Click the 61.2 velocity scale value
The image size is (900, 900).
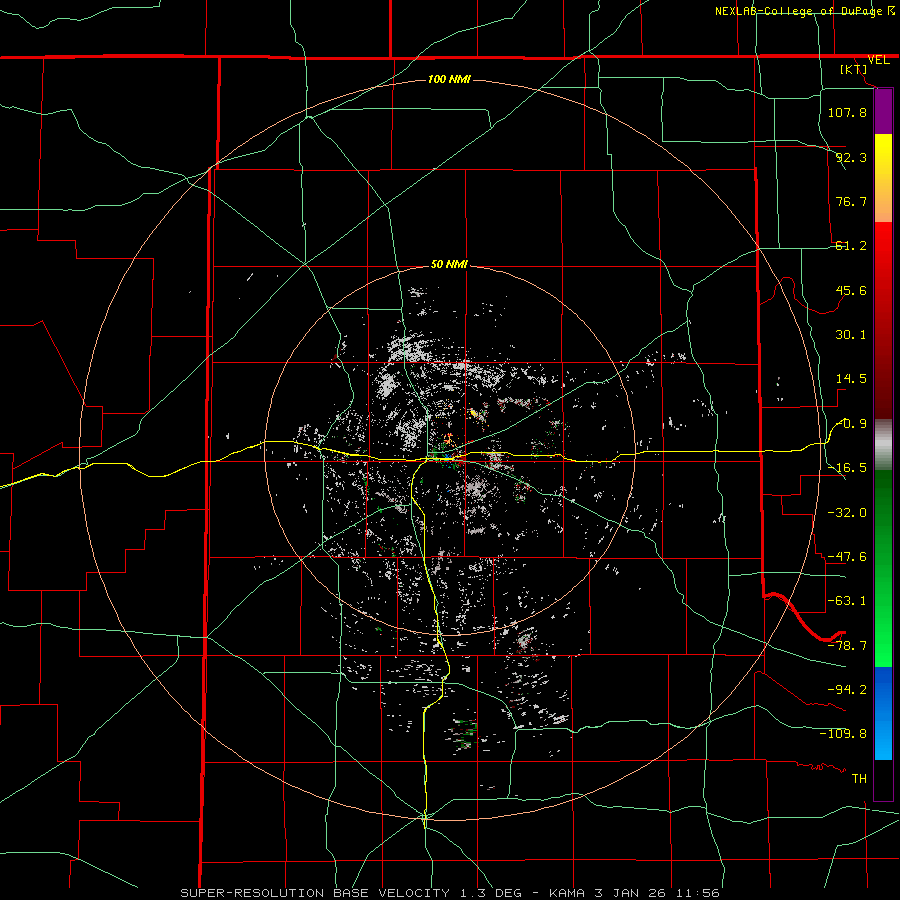(851, 246)
